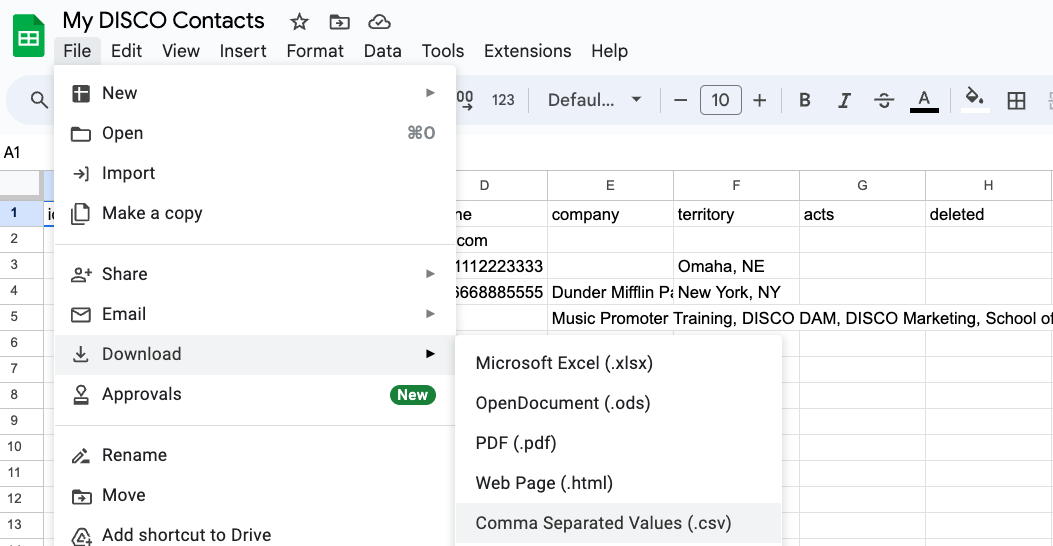
Task: Apply strikethrough formatting
Action: tap(884, 100)
